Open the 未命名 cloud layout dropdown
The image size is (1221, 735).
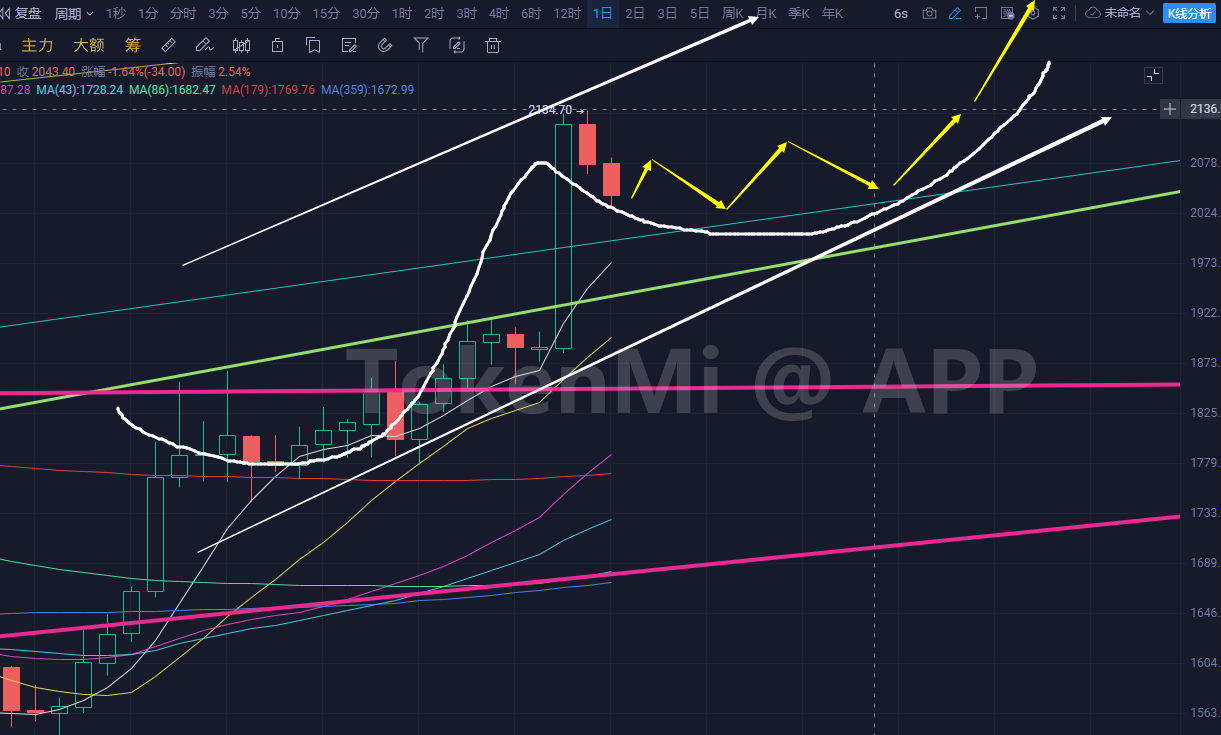pyautogui.click(x=1119, y=13)
